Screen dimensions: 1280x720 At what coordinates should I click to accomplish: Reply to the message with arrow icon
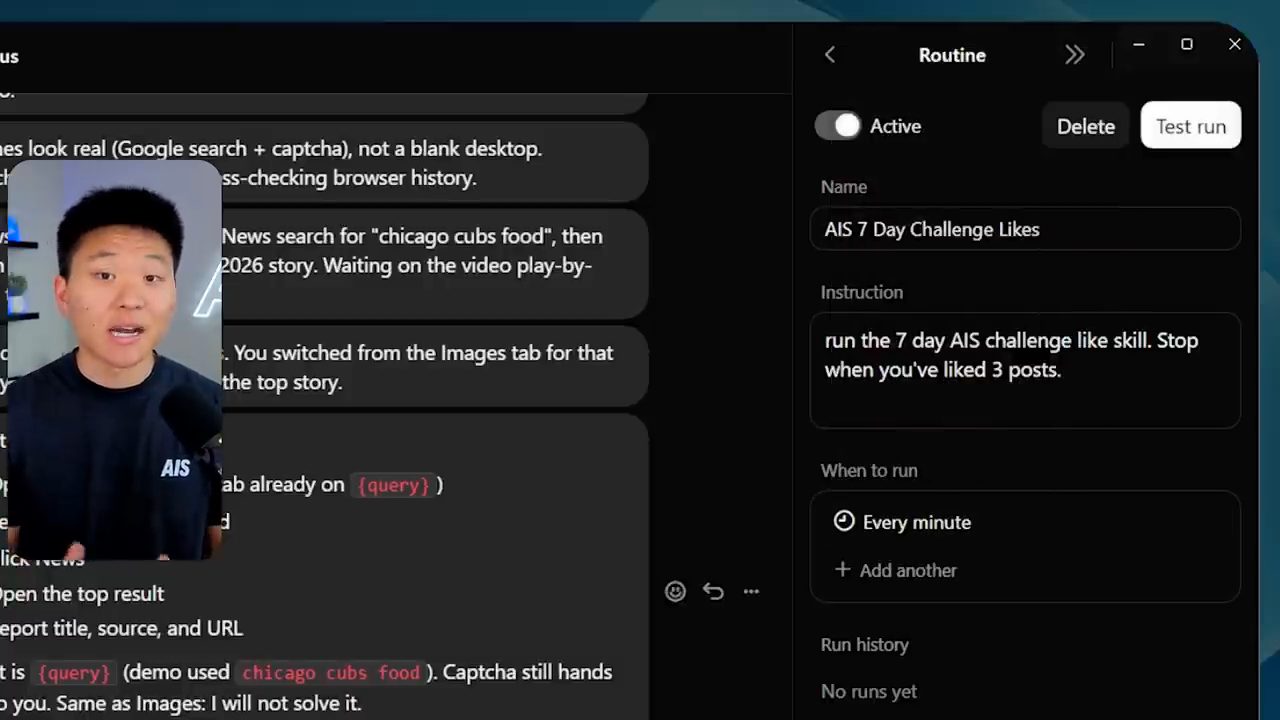tap(713, 591)
